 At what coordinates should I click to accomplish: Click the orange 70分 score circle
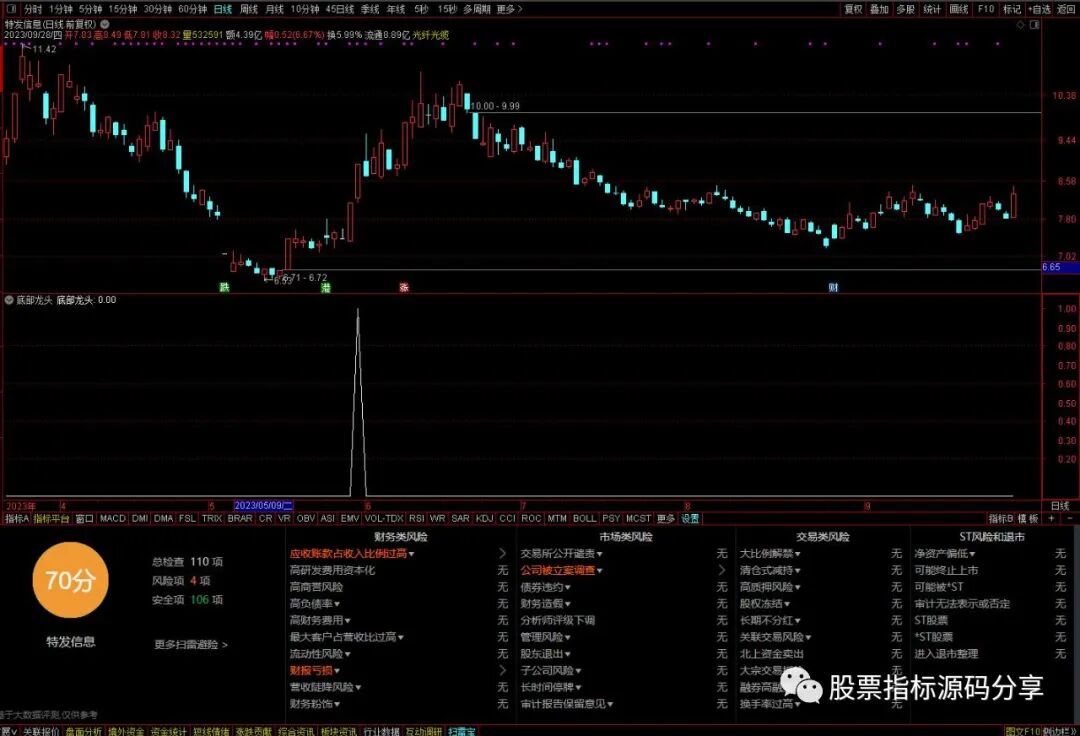pos(70,580)
